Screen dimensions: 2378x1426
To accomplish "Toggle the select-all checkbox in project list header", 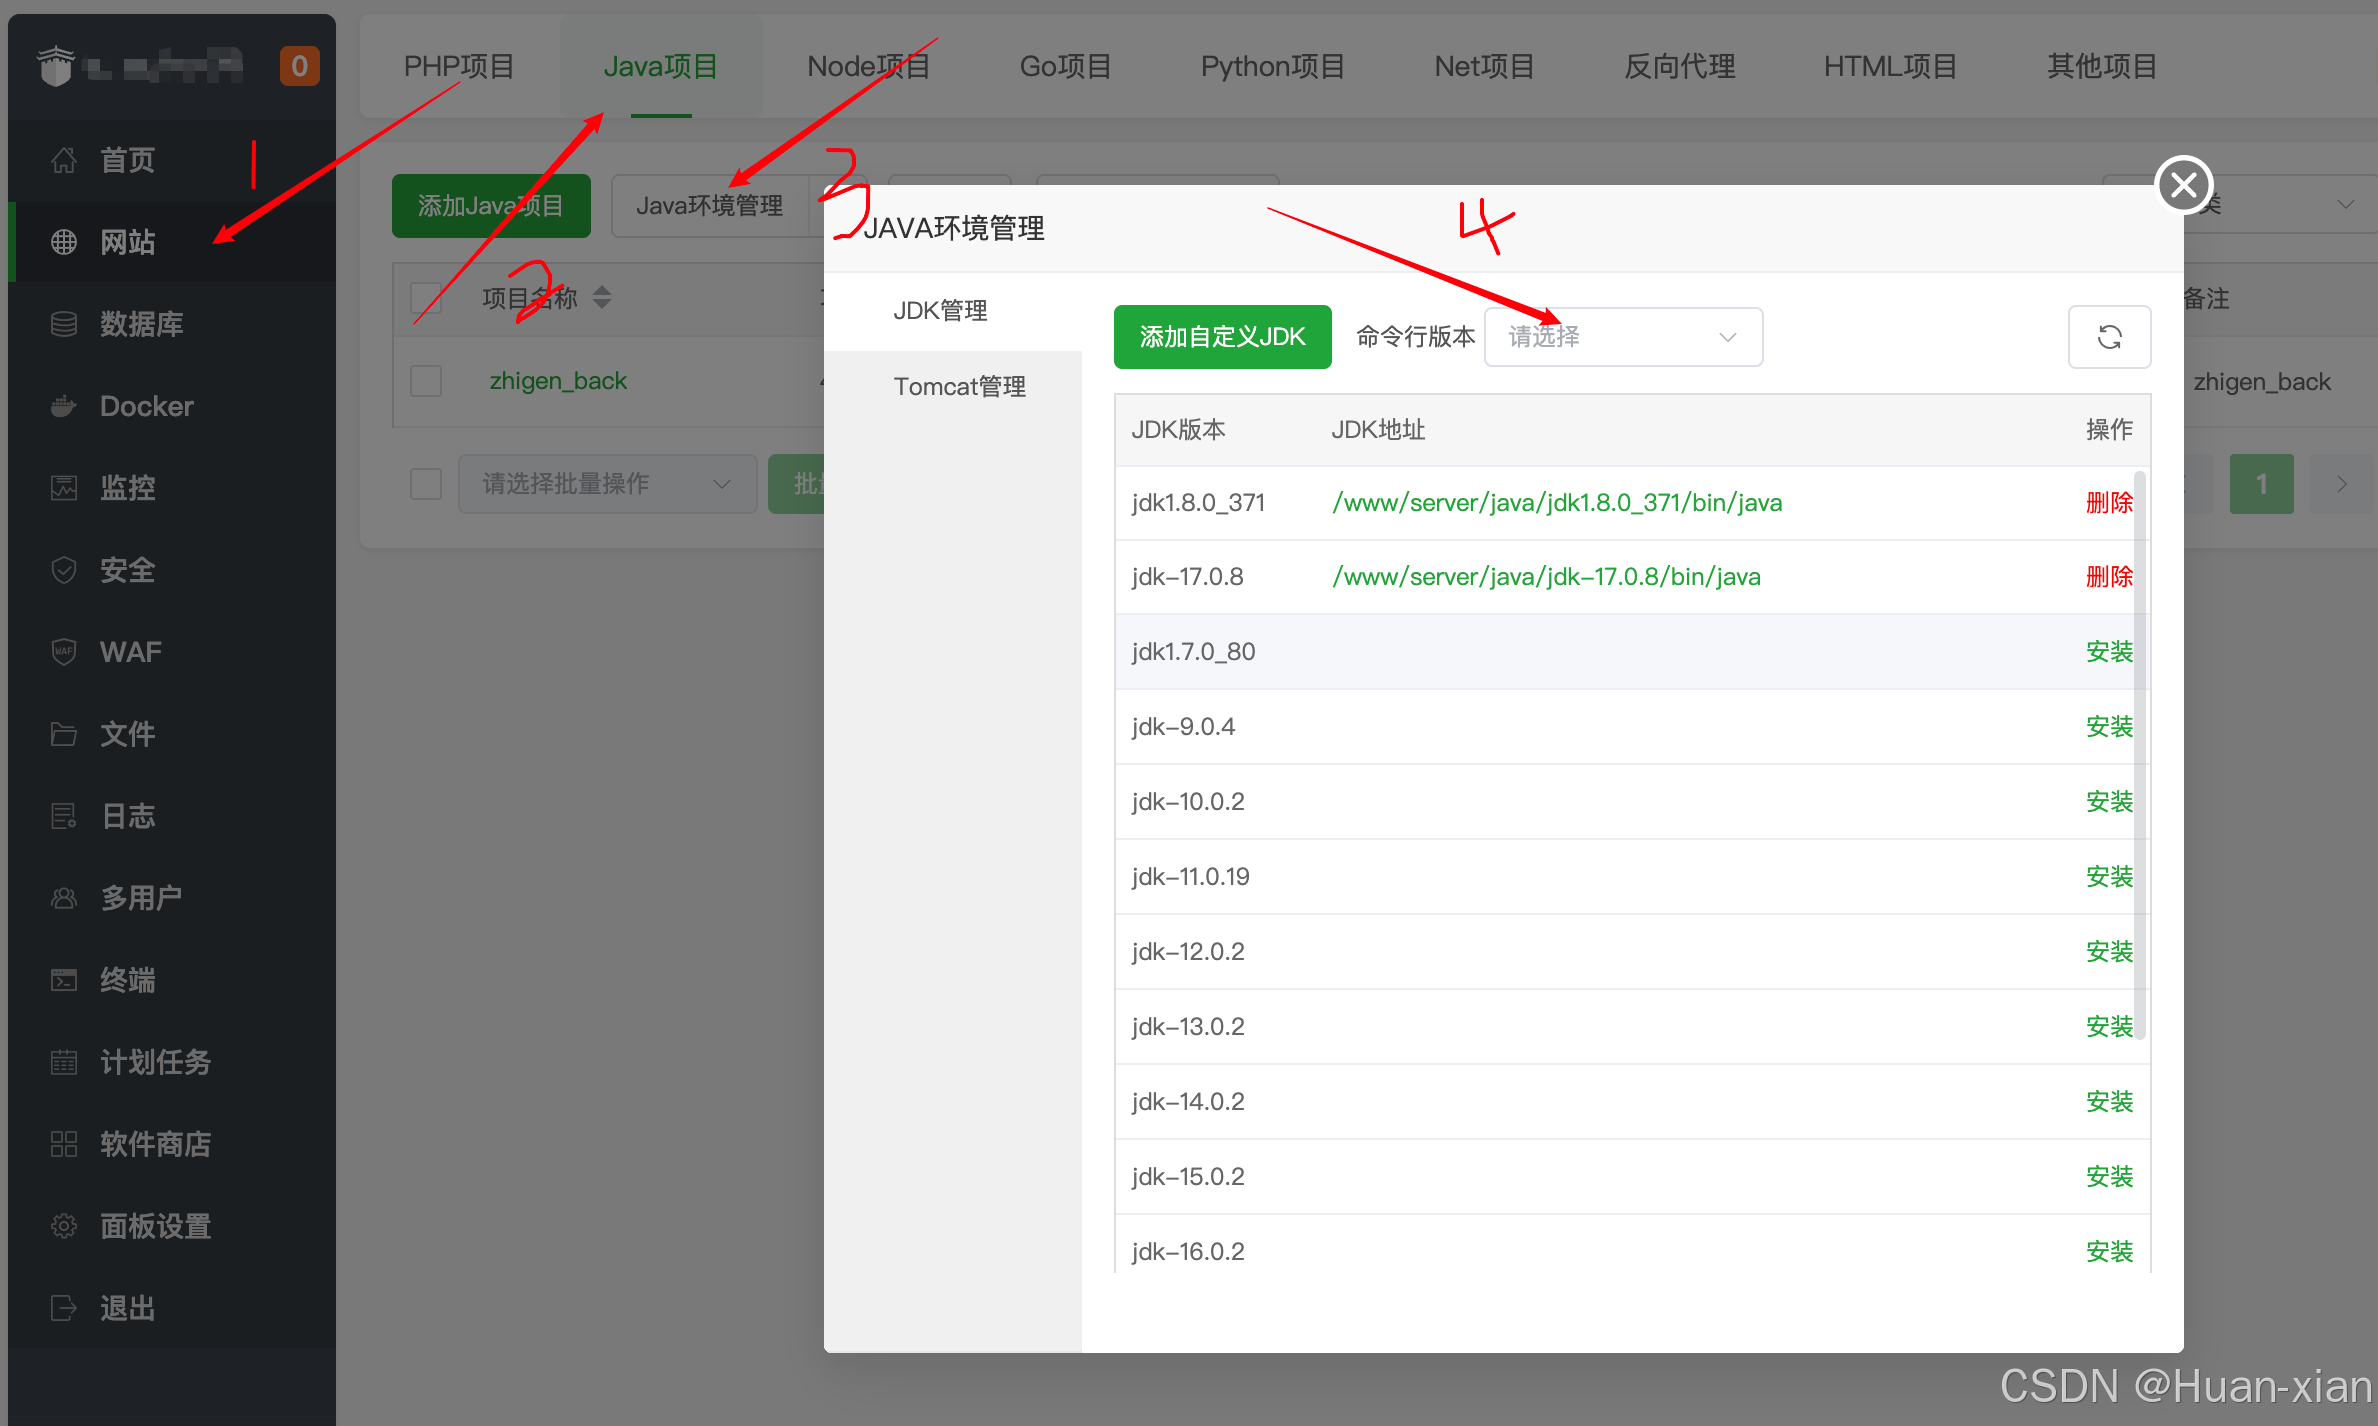I will [426, 297].
